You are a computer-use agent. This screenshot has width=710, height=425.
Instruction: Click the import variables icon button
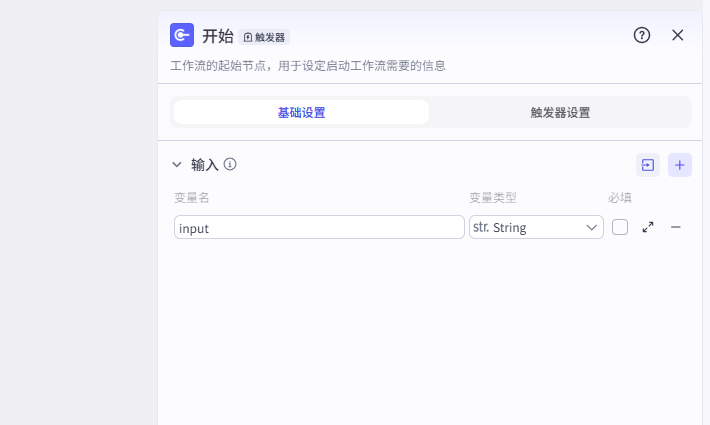[648, 165]
